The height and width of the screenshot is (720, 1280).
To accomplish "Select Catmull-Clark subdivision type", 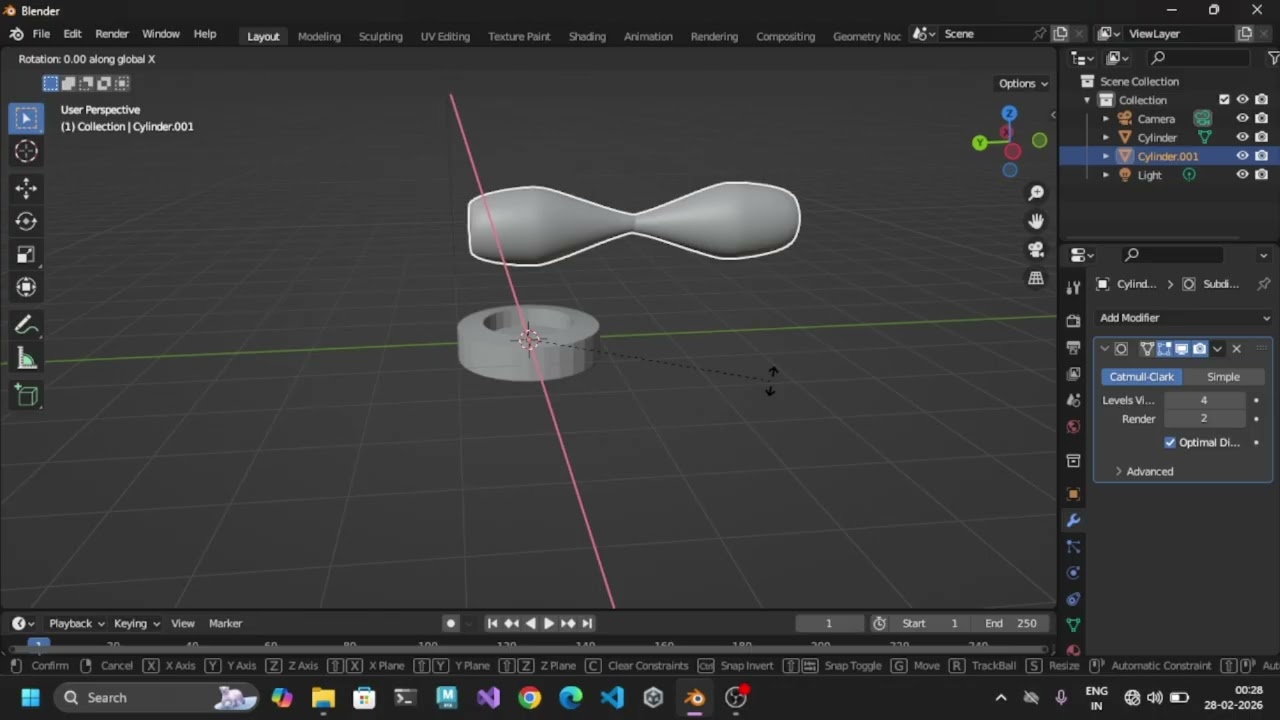I will point(1141,377).
